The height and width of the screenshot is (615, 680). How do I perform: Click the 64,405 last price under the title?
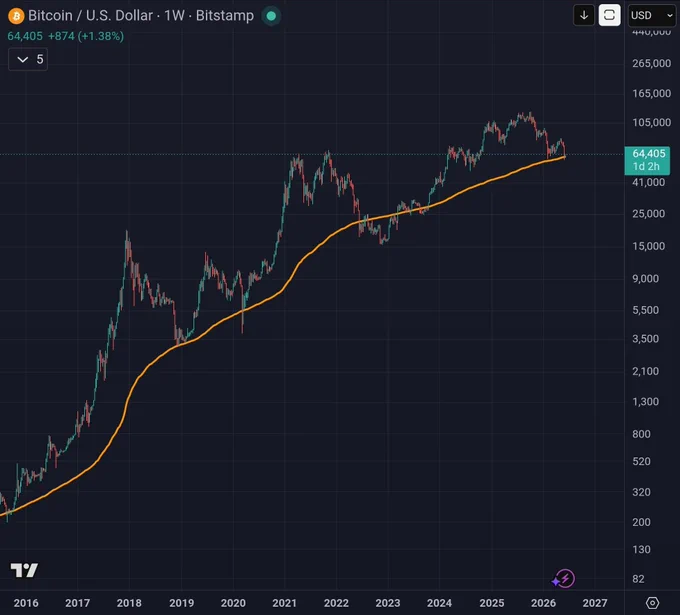pyautogui.click(x=25, y=36)
